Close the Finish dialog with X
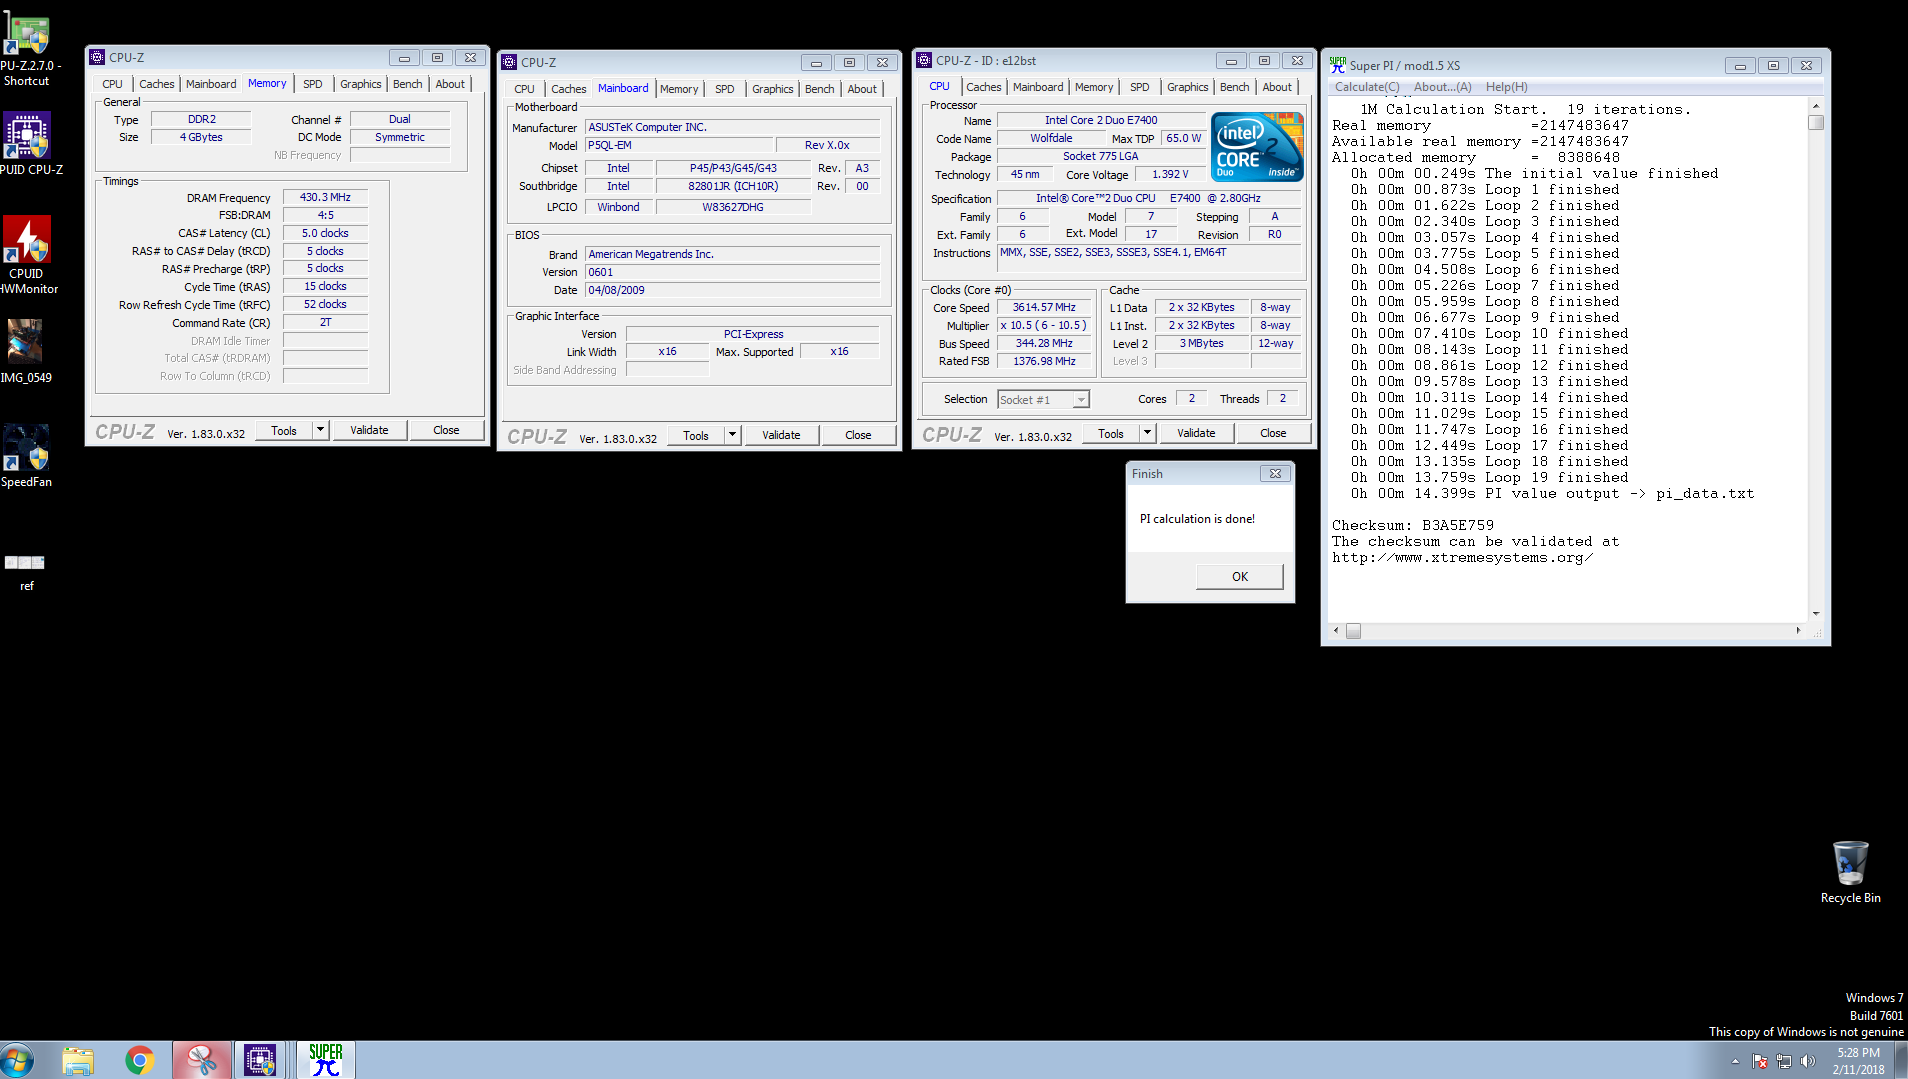This screenshot has width=1908, height=1079. click(1275, 474)
